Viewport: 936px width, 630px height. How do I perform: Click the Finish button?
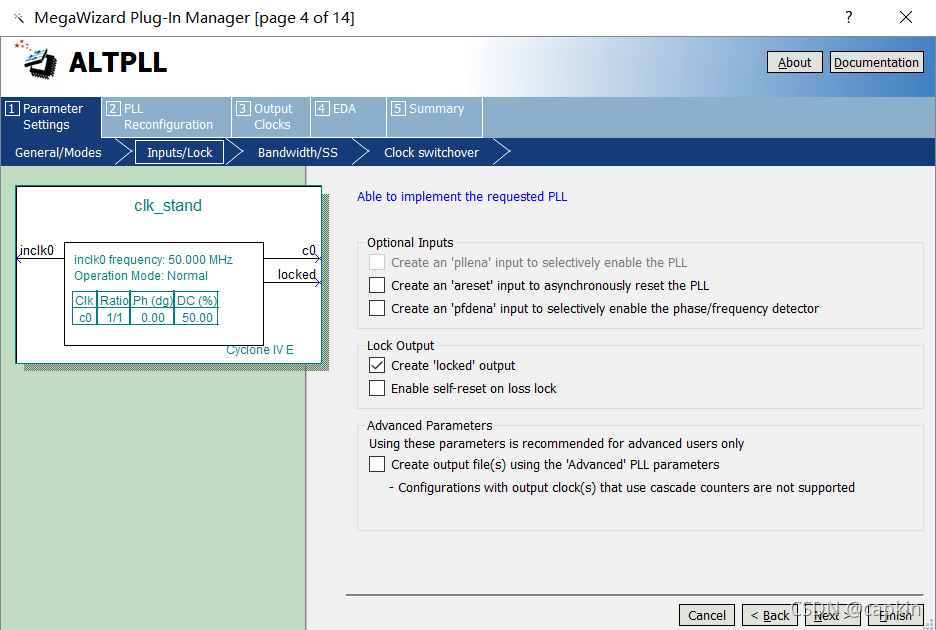[x=895, y=615]
